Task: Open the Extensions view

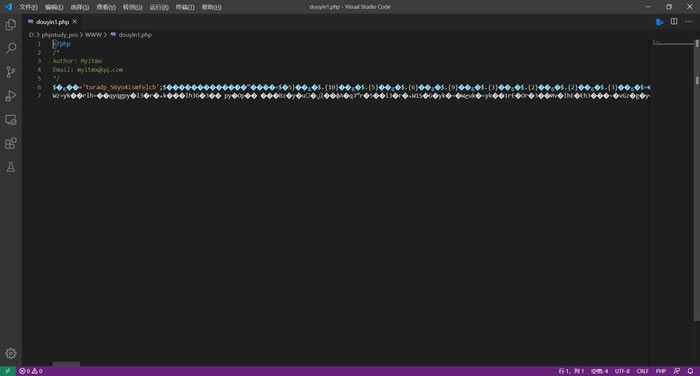Action: 11,143
